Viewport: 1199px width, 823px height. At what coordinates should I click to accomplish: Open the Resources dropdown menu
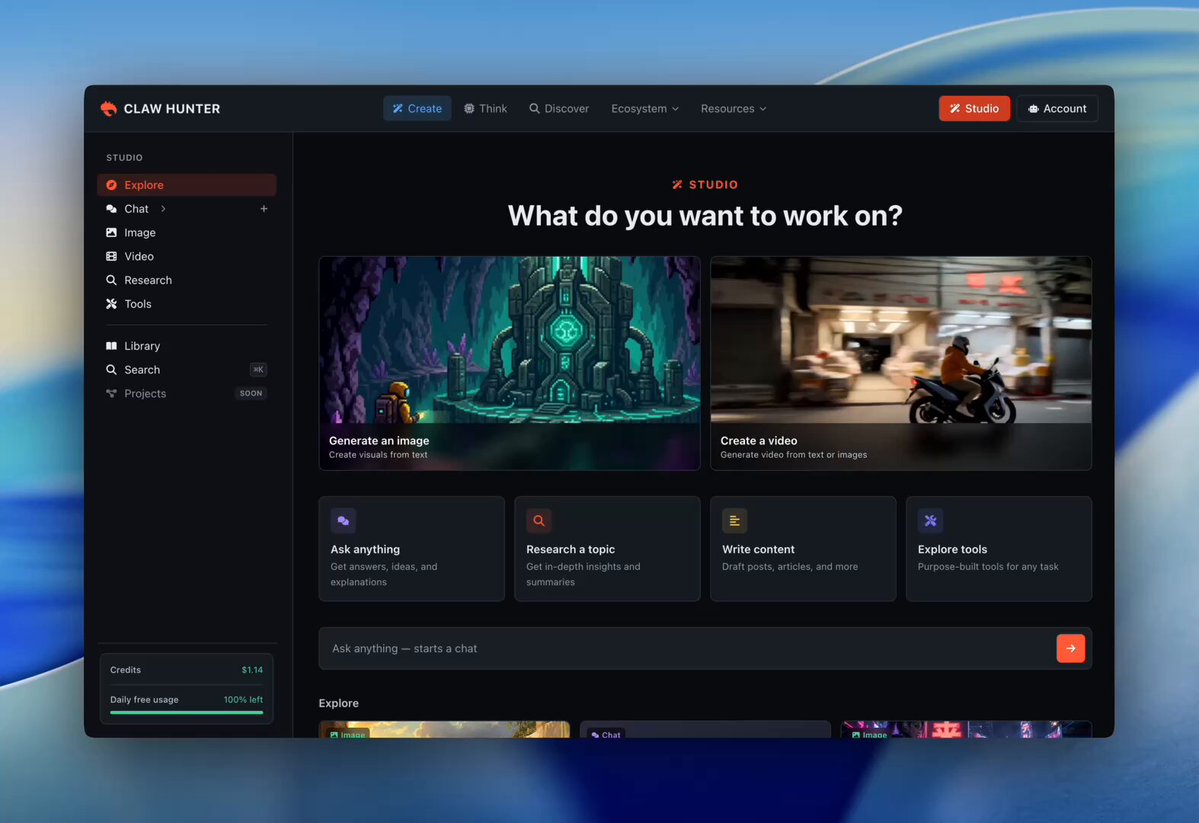[x=733, y=109]
